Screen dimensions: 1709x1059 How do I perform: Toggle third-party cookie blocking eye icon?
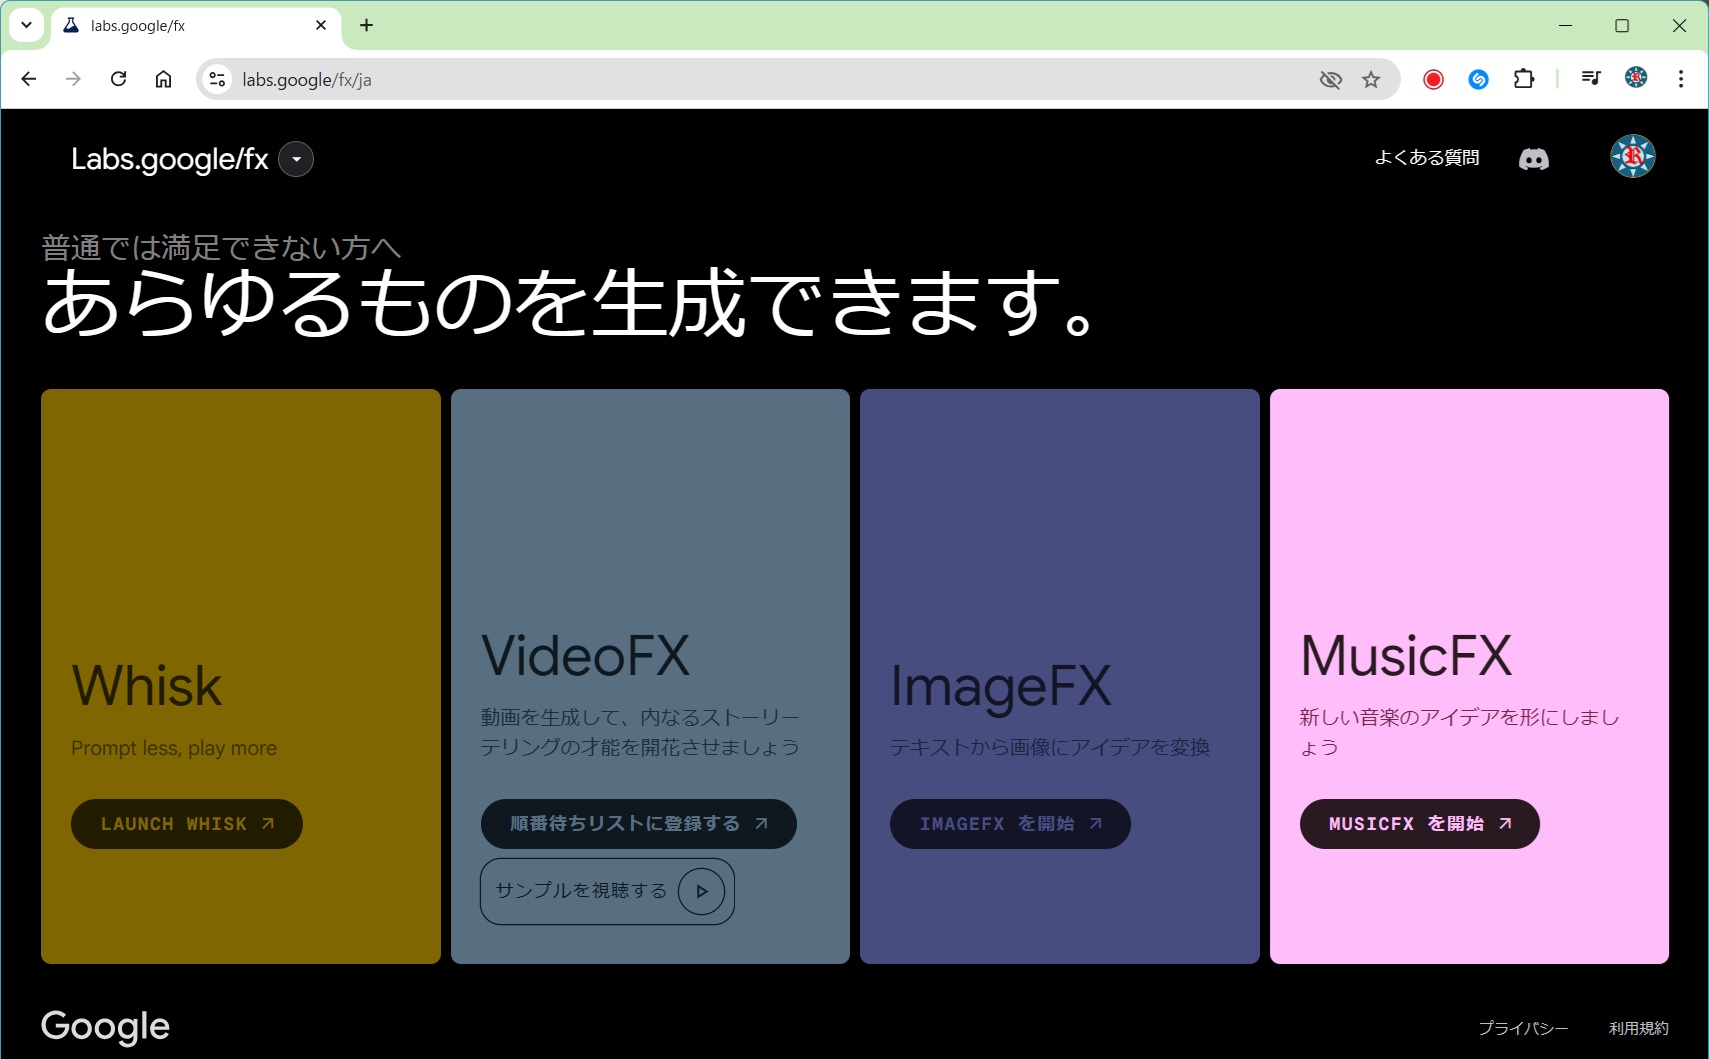pyautogui.click(x=1330, y=80)
